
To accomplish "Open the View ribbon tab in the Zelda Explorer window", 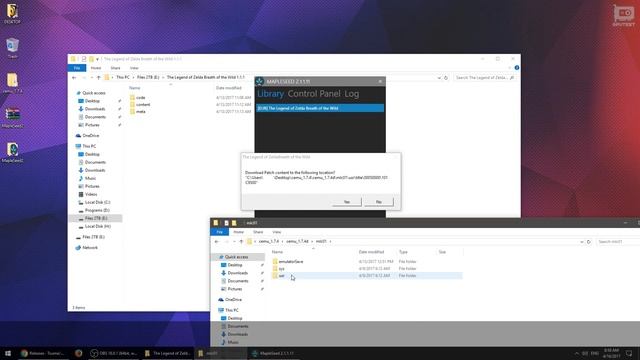I will pyautogui.click(x=134, y=68).
